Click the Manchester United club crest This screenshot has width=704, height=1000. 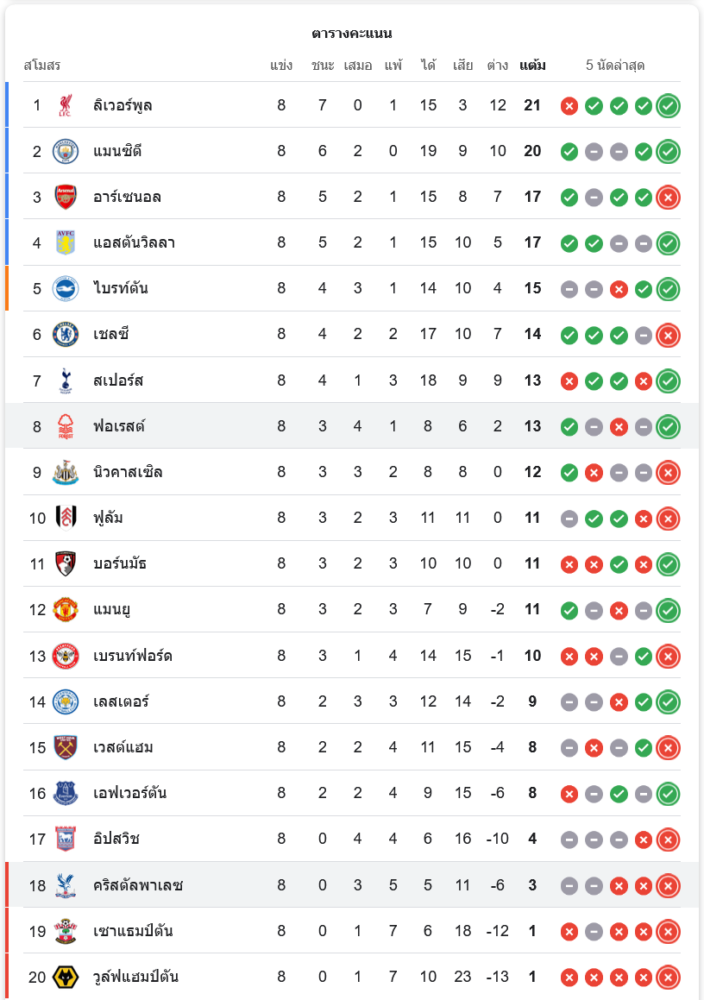65,610
